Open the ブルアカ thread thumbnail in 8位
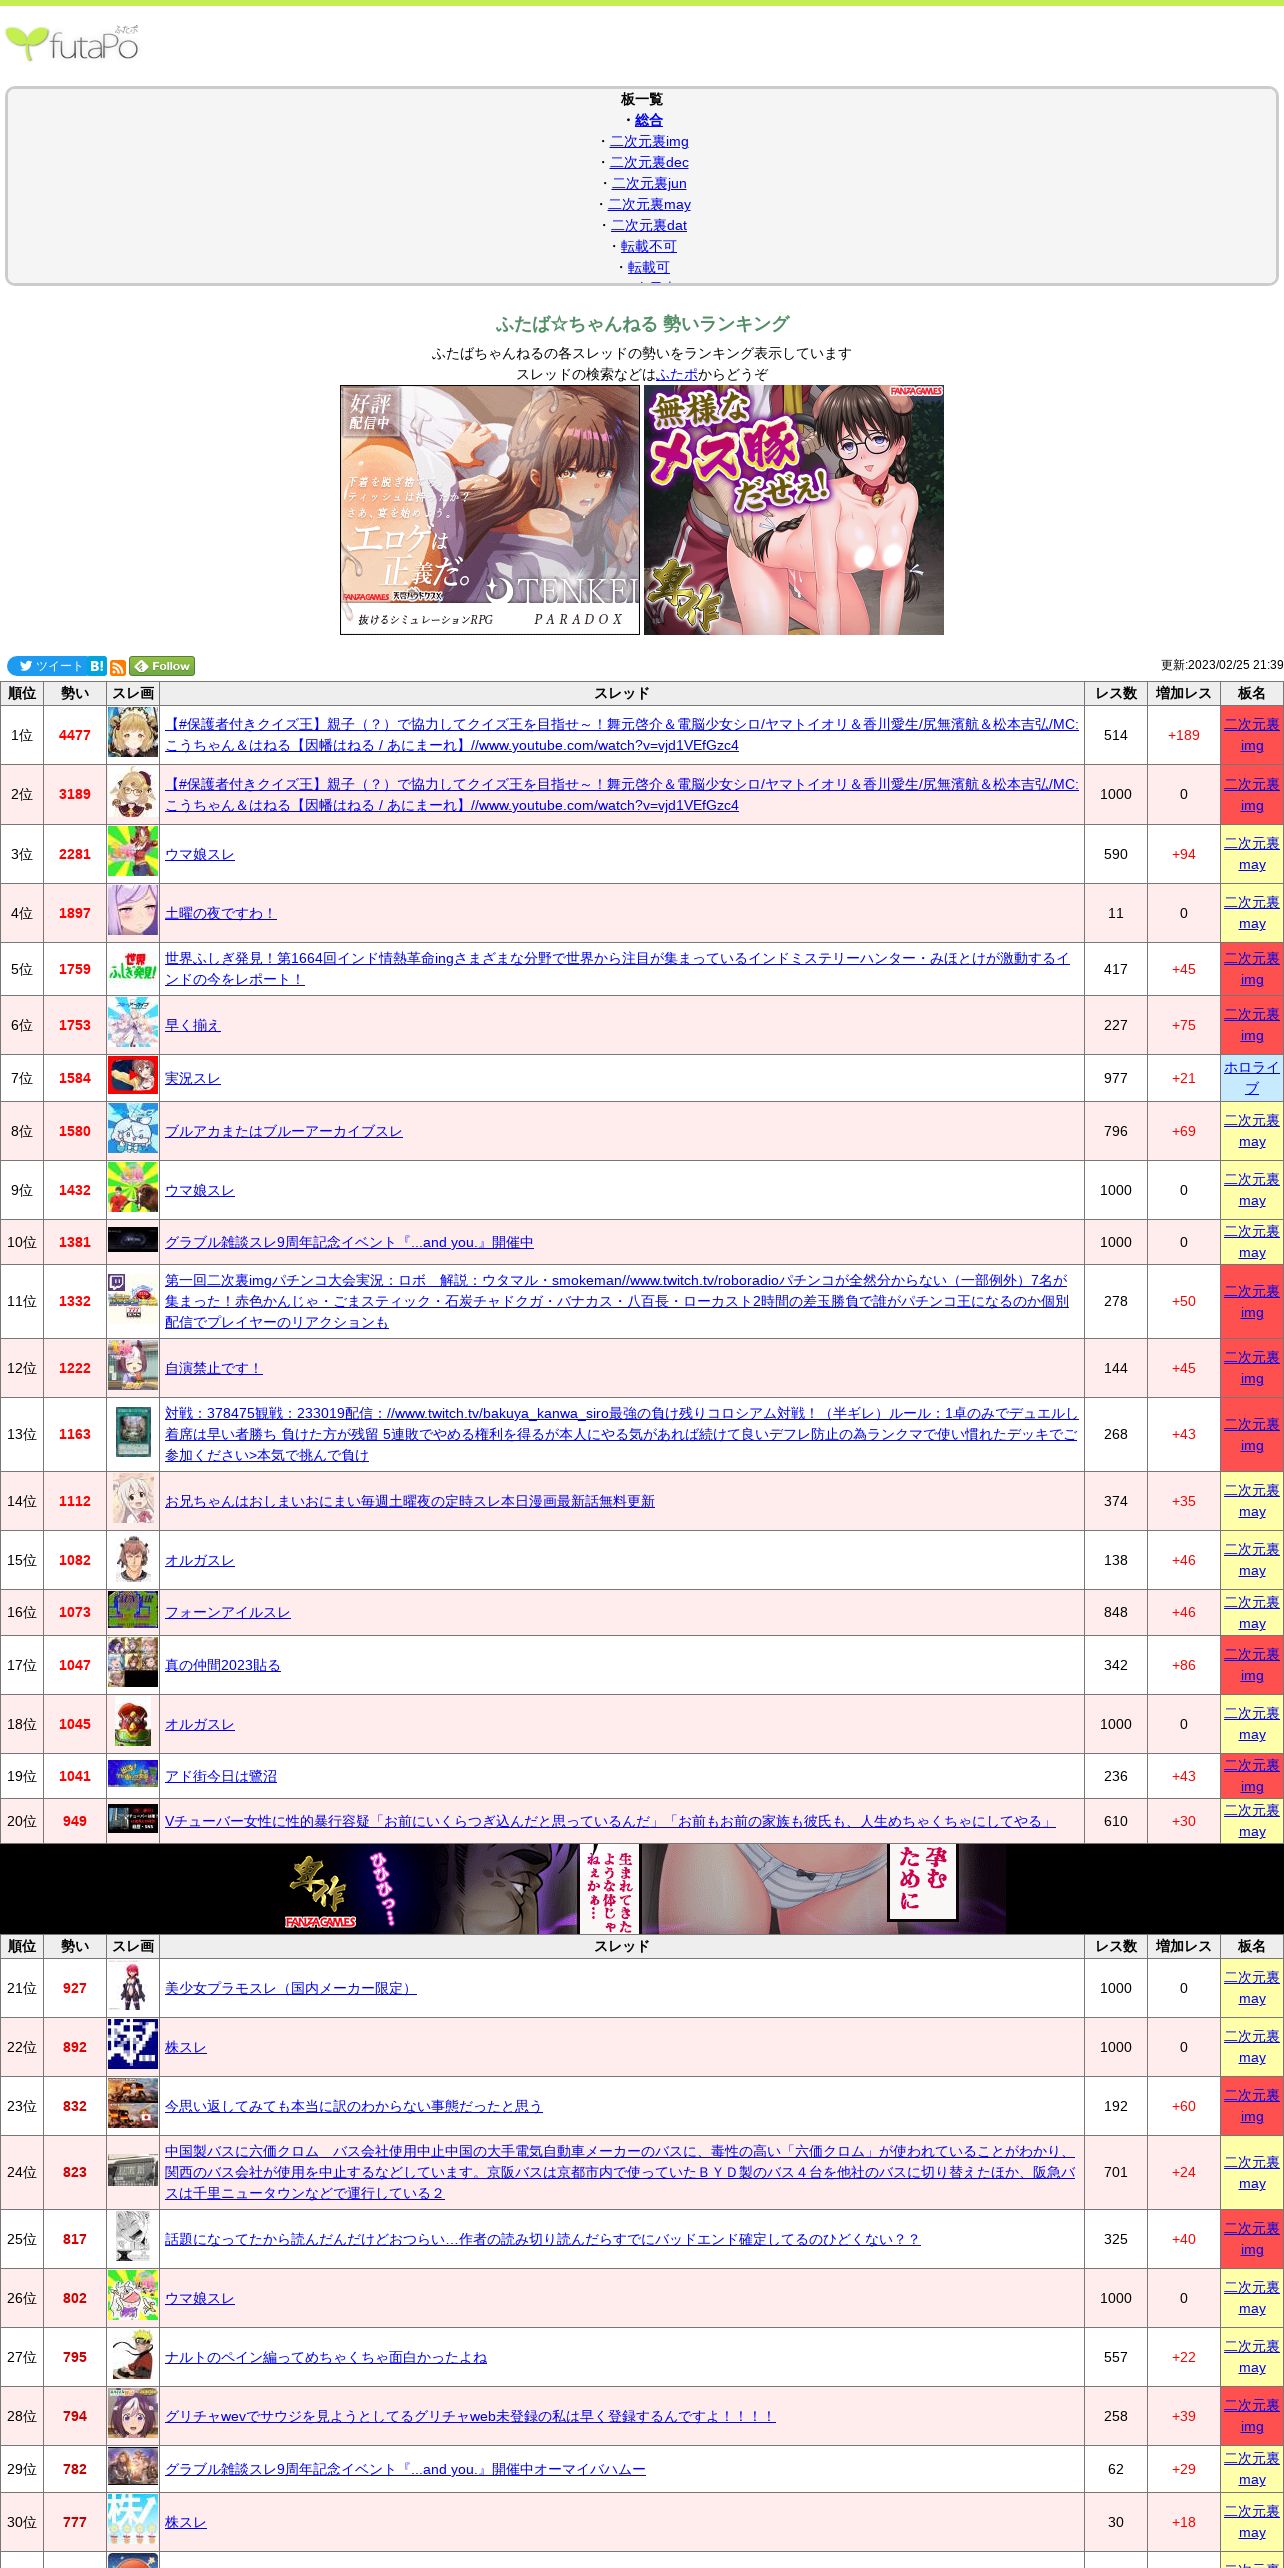Viewport: 1284px width, 2568px height. [x=133, y=1130]
